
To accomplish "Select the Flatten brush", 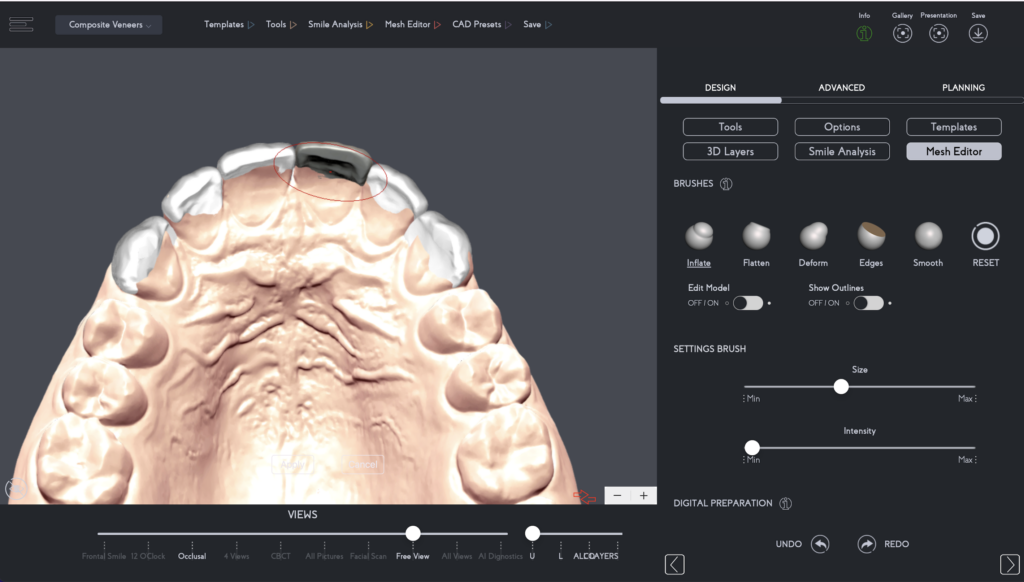I will tap(756, 236).
